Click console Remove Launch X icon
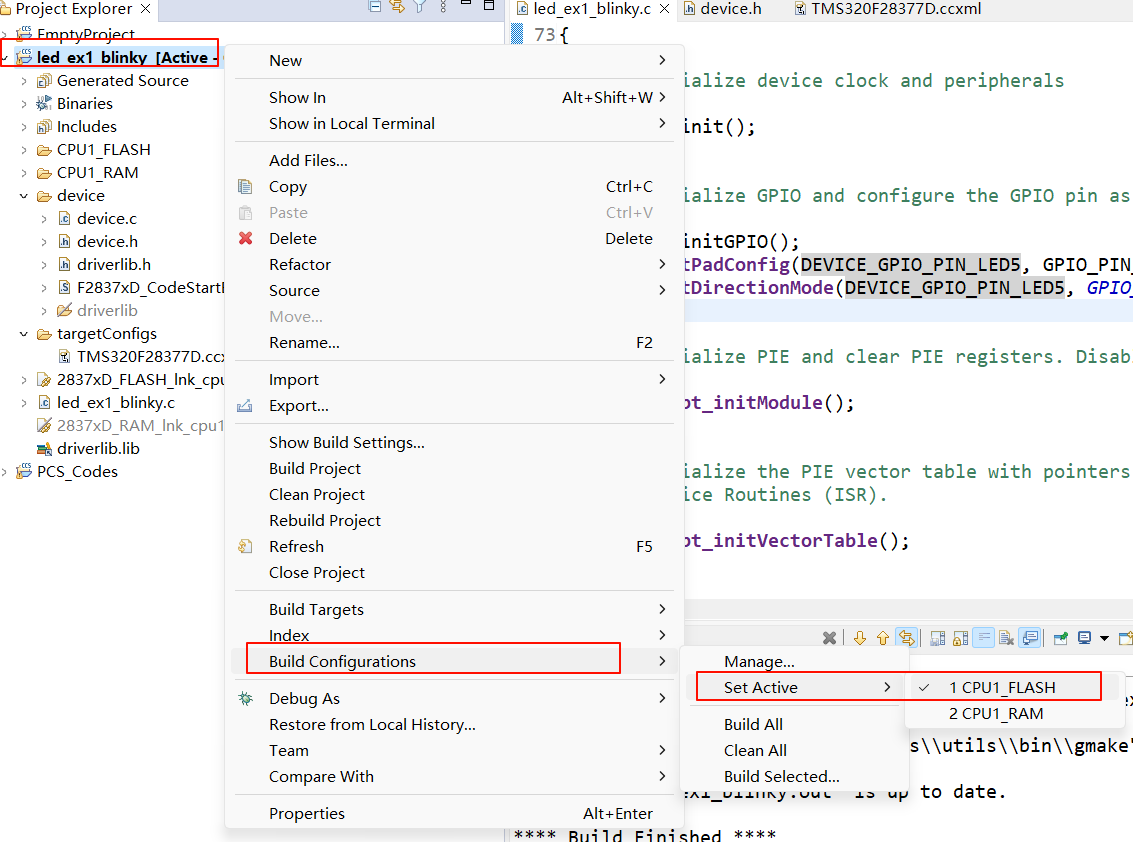Image resolution: width=1133 pixels, height=842 pixels. click(x=829, y=638)
